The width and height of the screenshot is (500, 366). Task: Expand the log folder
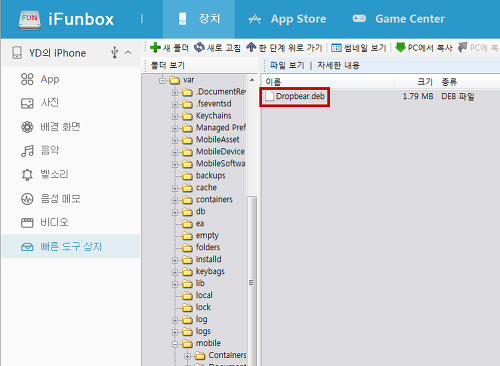coord(175,320)
